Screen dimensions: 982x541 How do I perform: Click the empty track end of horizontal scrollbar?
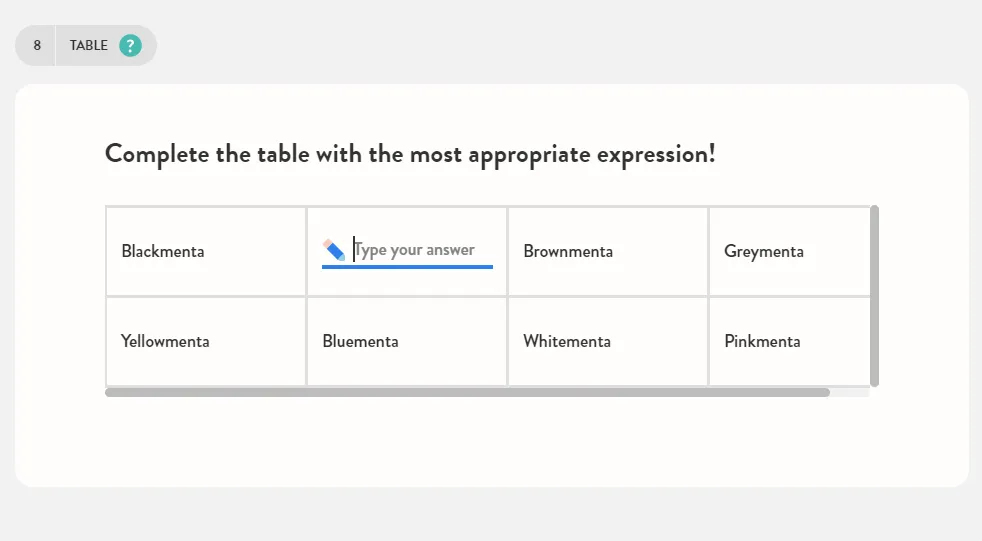850,393
